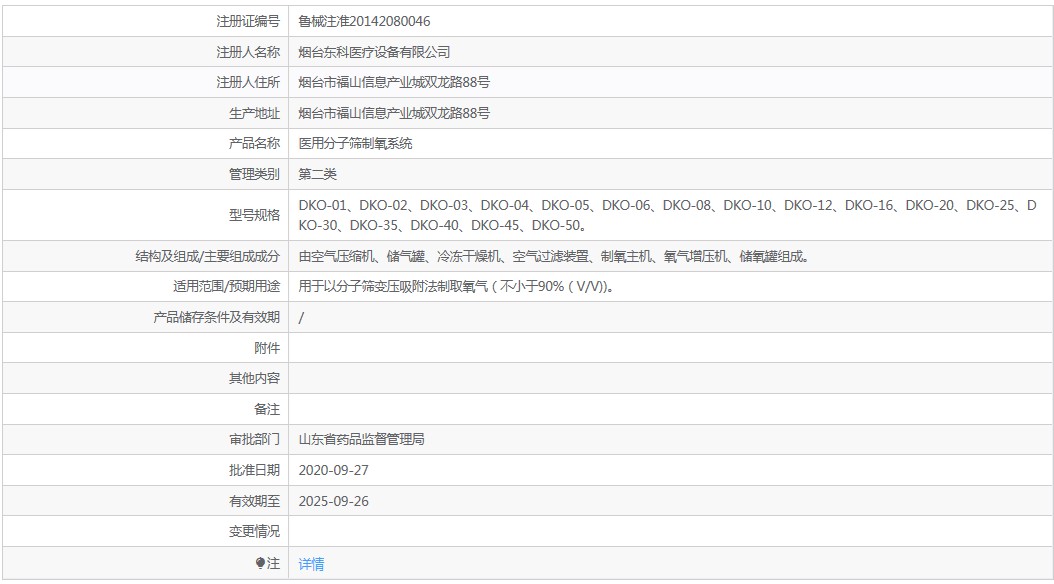Screen dimensions: 1054x584
Task: Select registration number 鲁械注准20142080046
Action: point(364,22)
